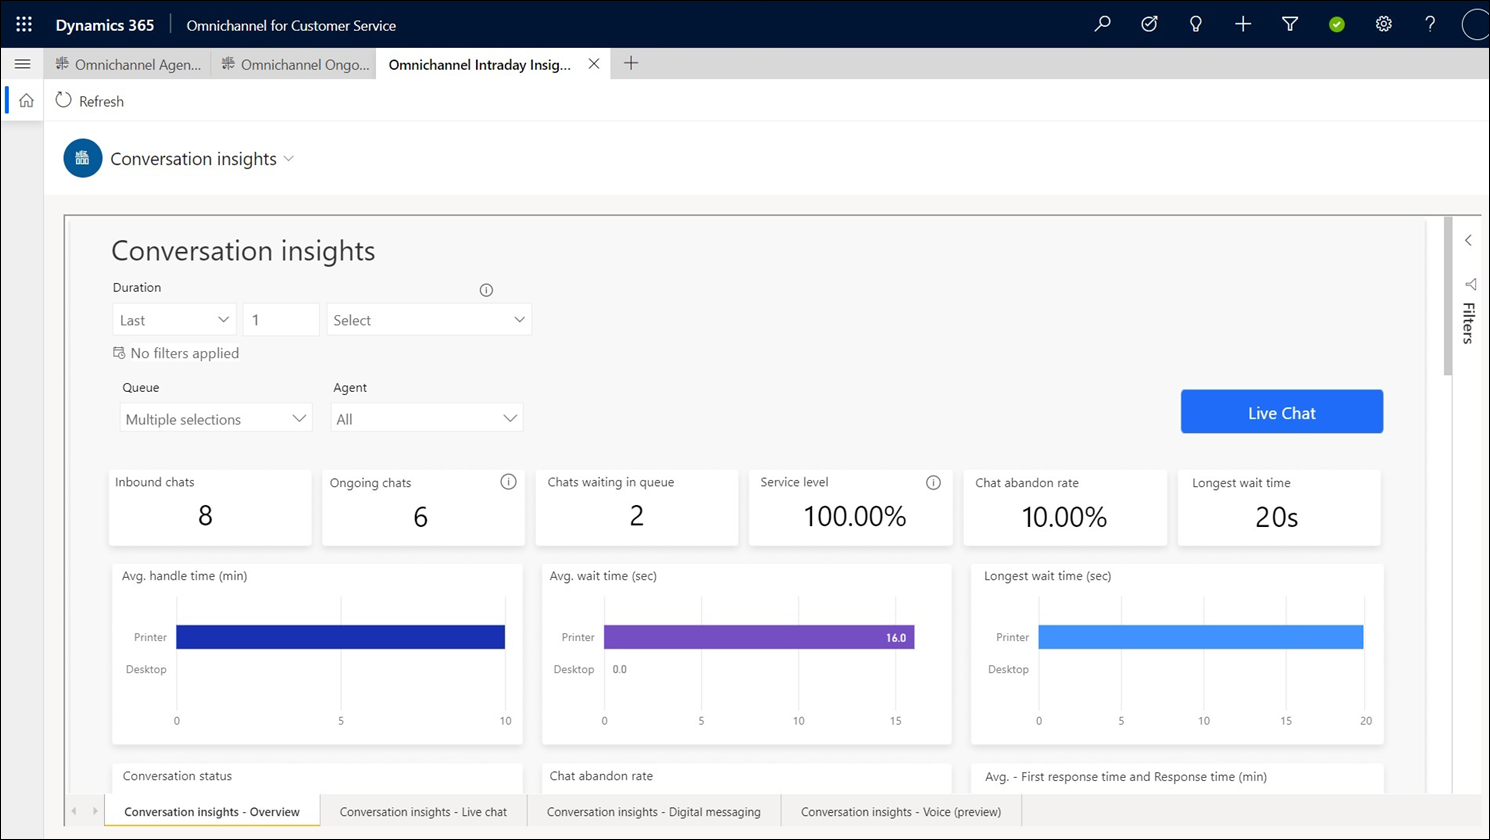The width and height of the screenshot is (1490, 840).
Task: Open the Last duration dropdown
Action: point(174,320)
